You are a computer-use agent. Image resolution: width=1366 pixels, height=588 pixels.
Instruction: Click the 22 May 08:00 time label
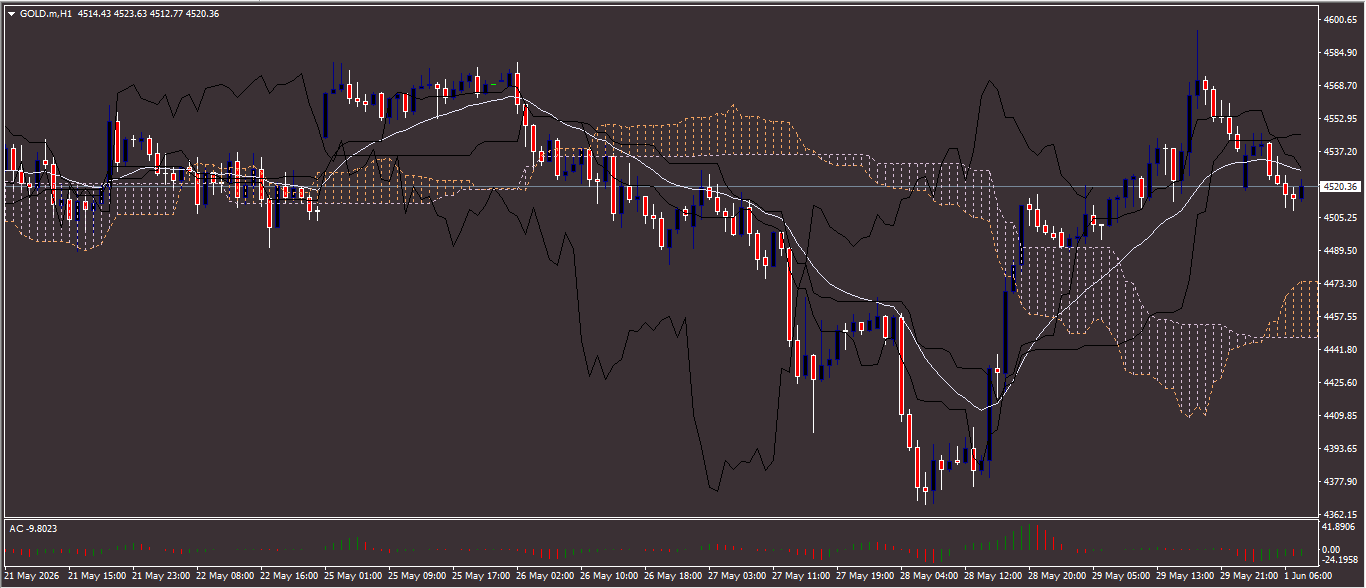[x=225, y=577]
